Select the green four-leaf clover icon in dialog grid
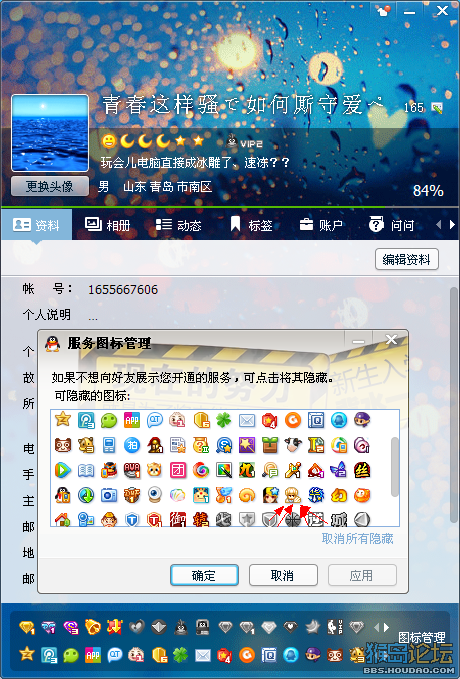Screen dimensions: 460x679 tap(224, 420)
